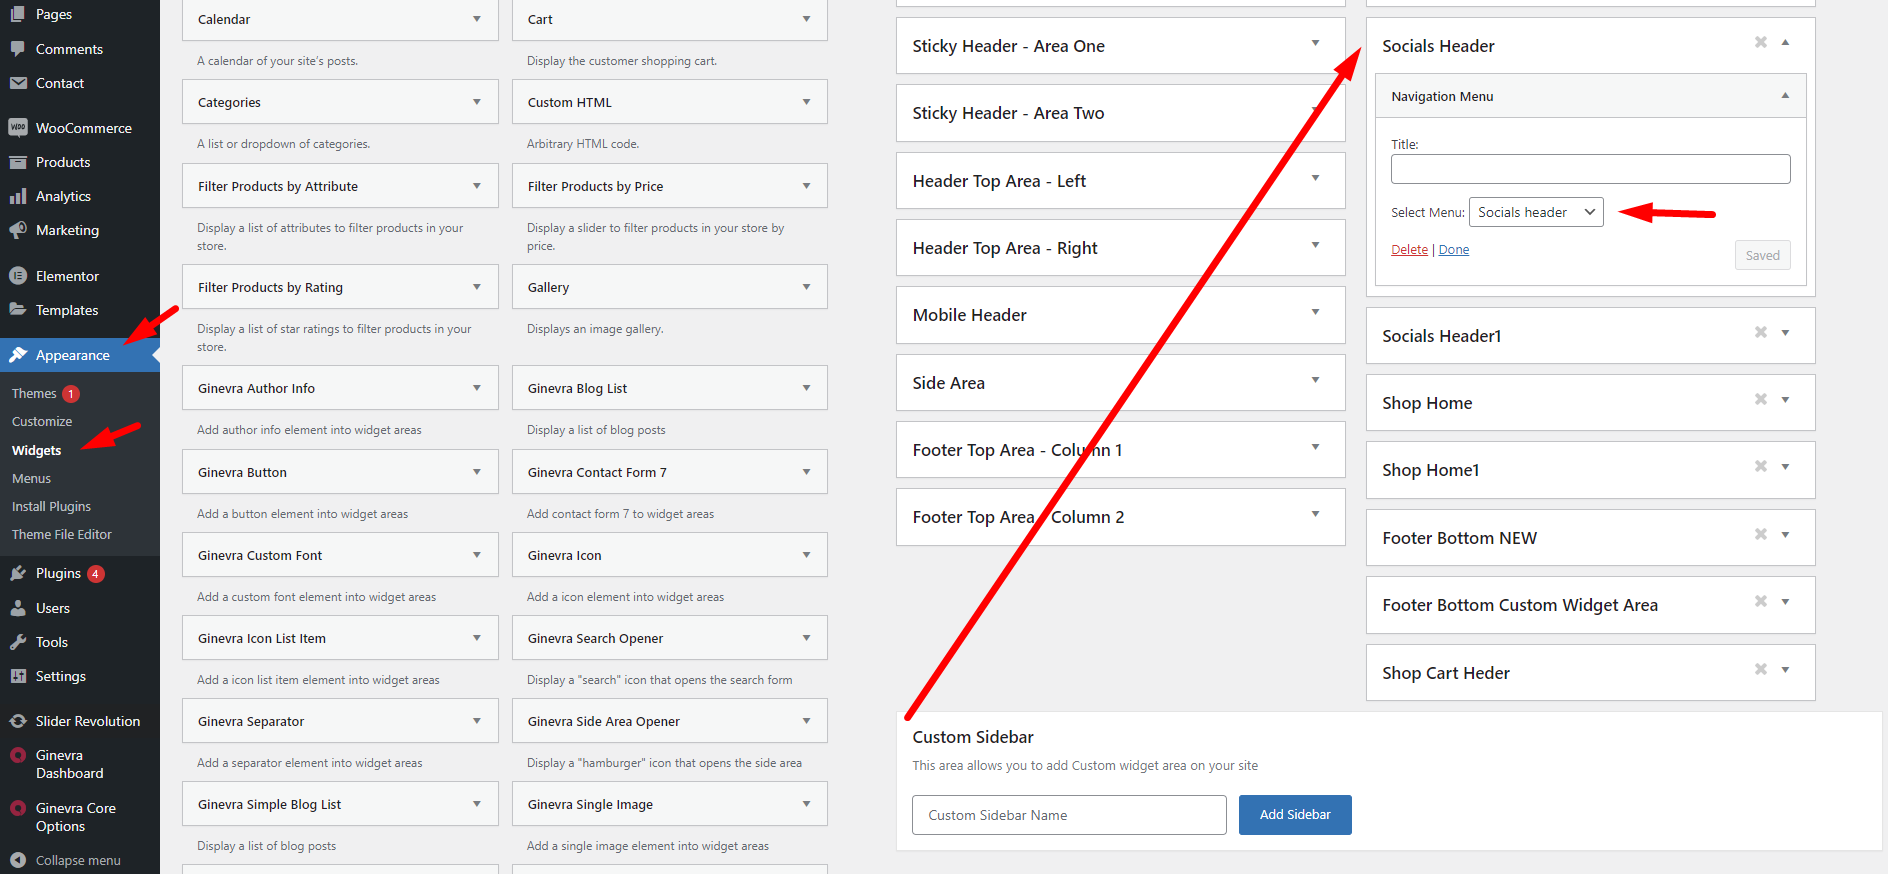Remove Shop Cart Heder area with X icon
The image size is (1888, 874).
[x=1761, y=669]
